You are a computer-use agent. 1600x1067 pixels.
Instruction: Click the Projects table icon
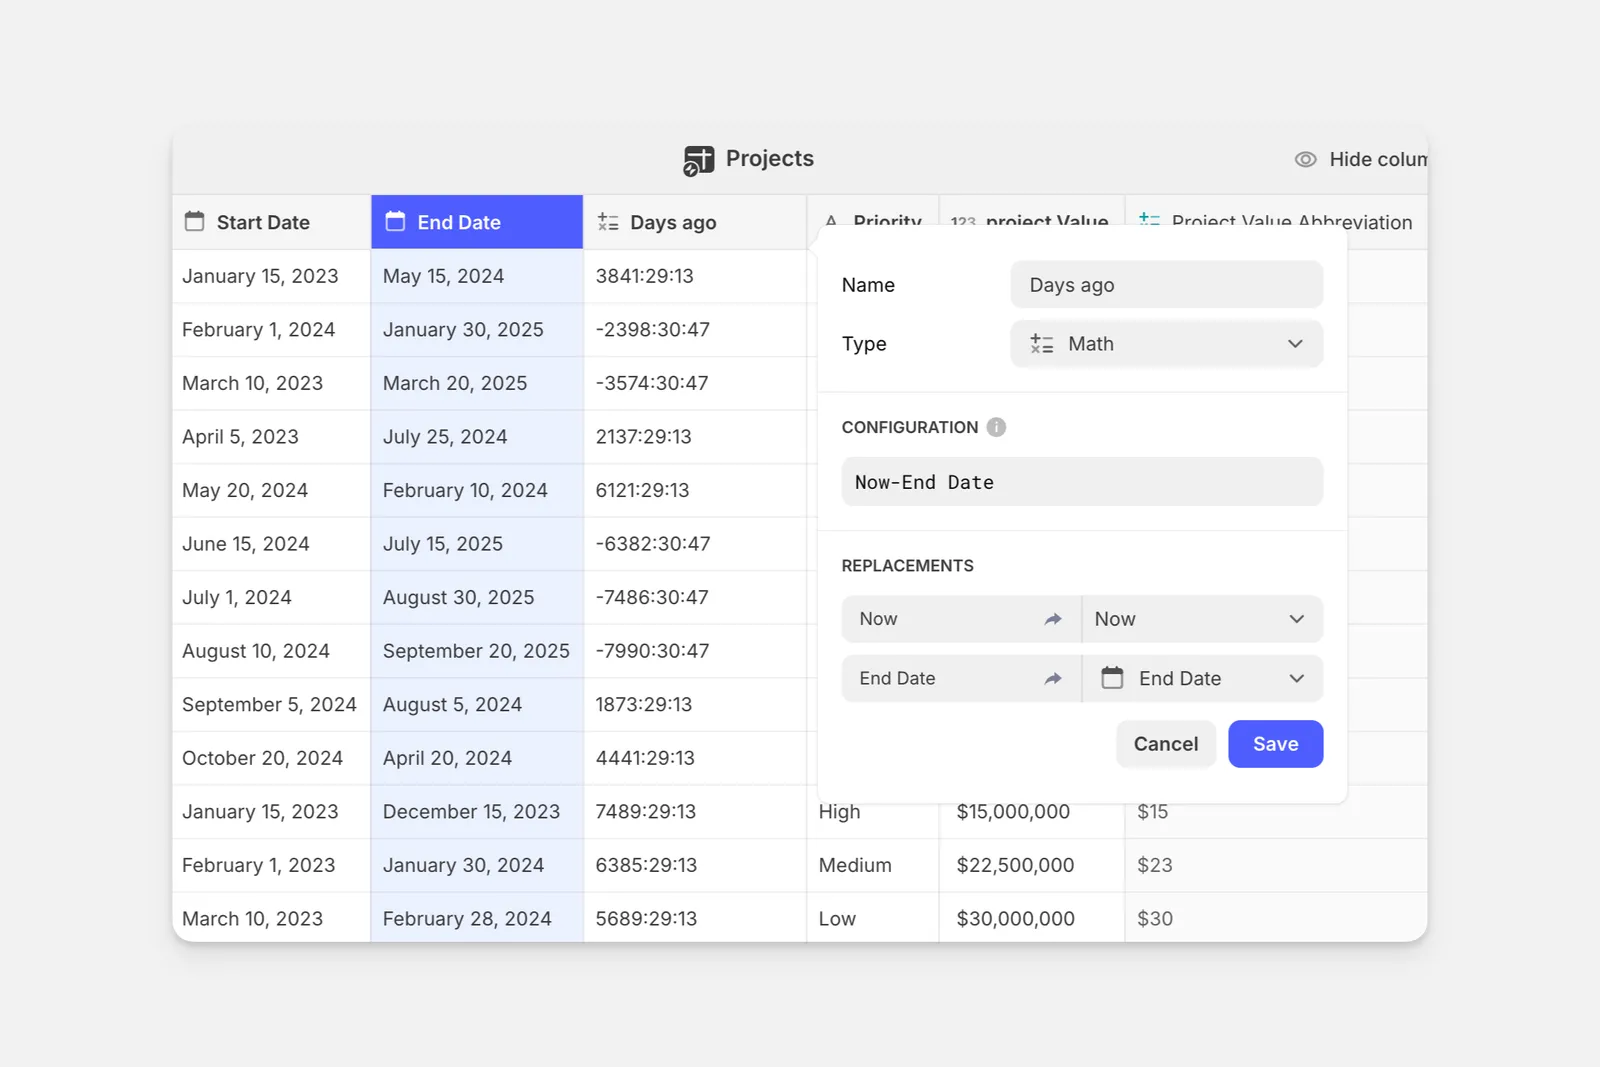pyautogui.click(x=698, y=160)
